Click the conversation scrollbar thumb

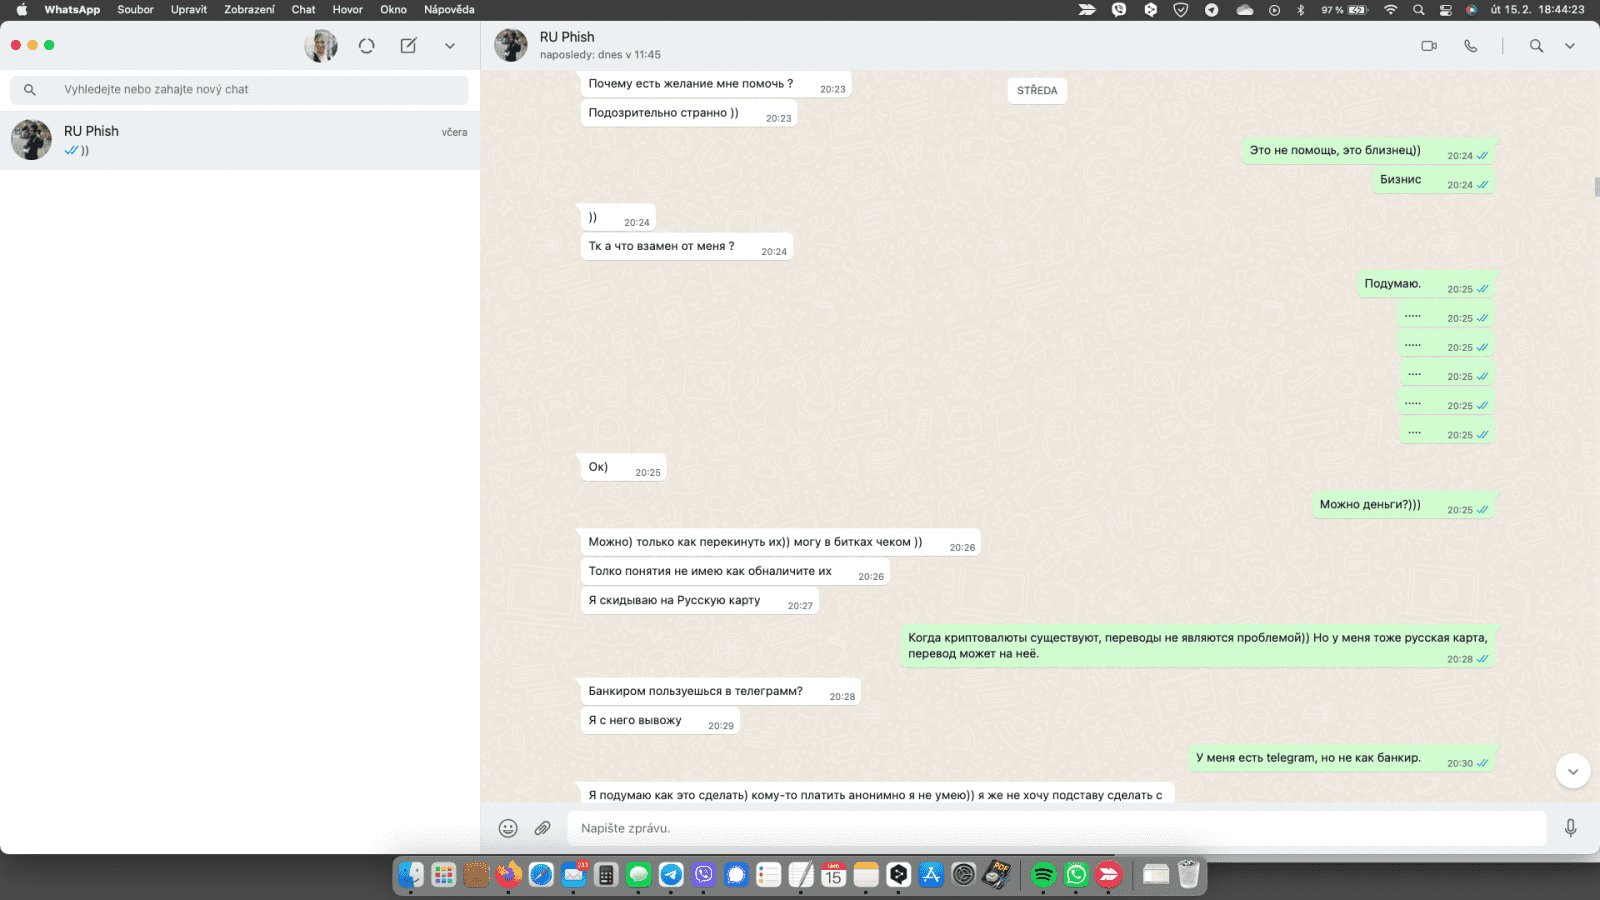point(1597,187)
